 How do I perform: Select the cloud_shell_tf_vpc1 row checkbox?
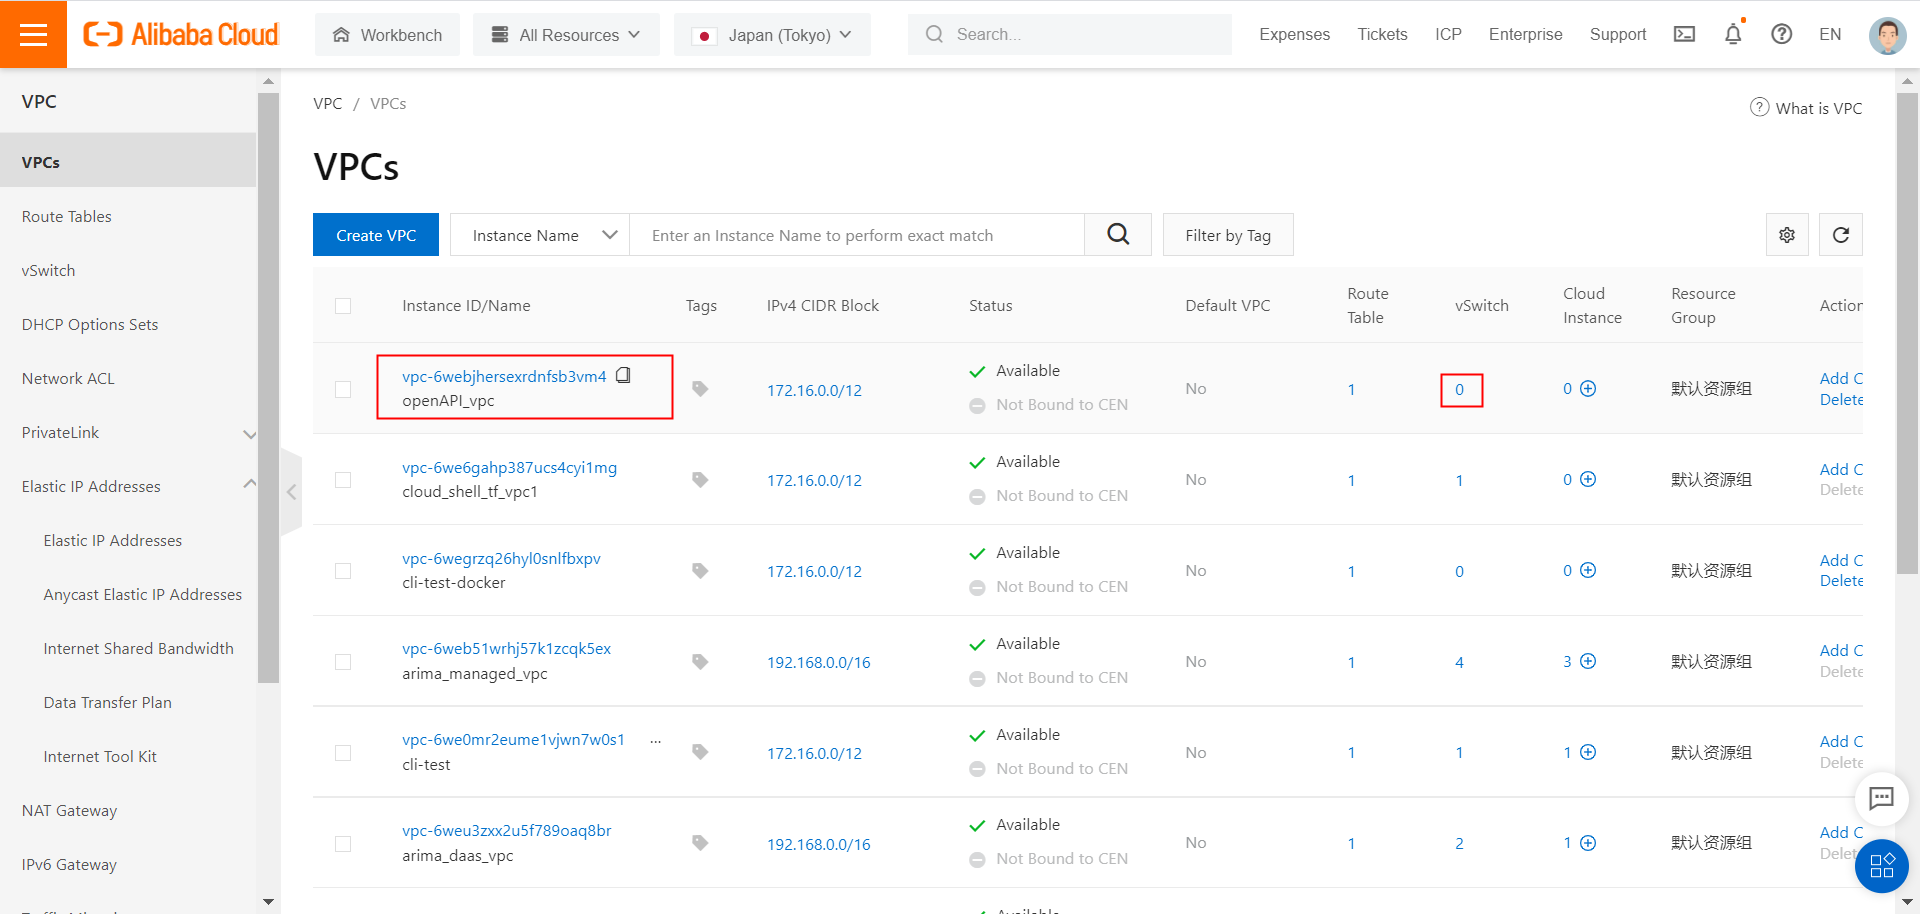[x=343, y=480]
